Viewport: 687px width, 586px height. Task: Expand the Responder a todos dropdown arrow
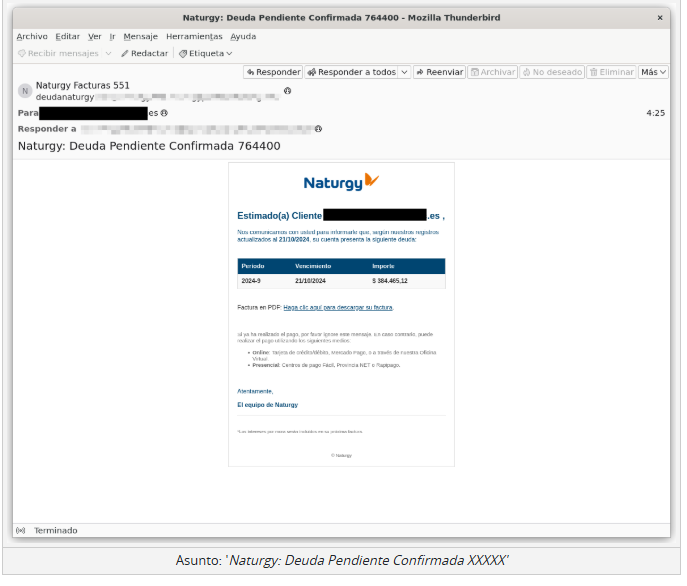tap(405, 72)
